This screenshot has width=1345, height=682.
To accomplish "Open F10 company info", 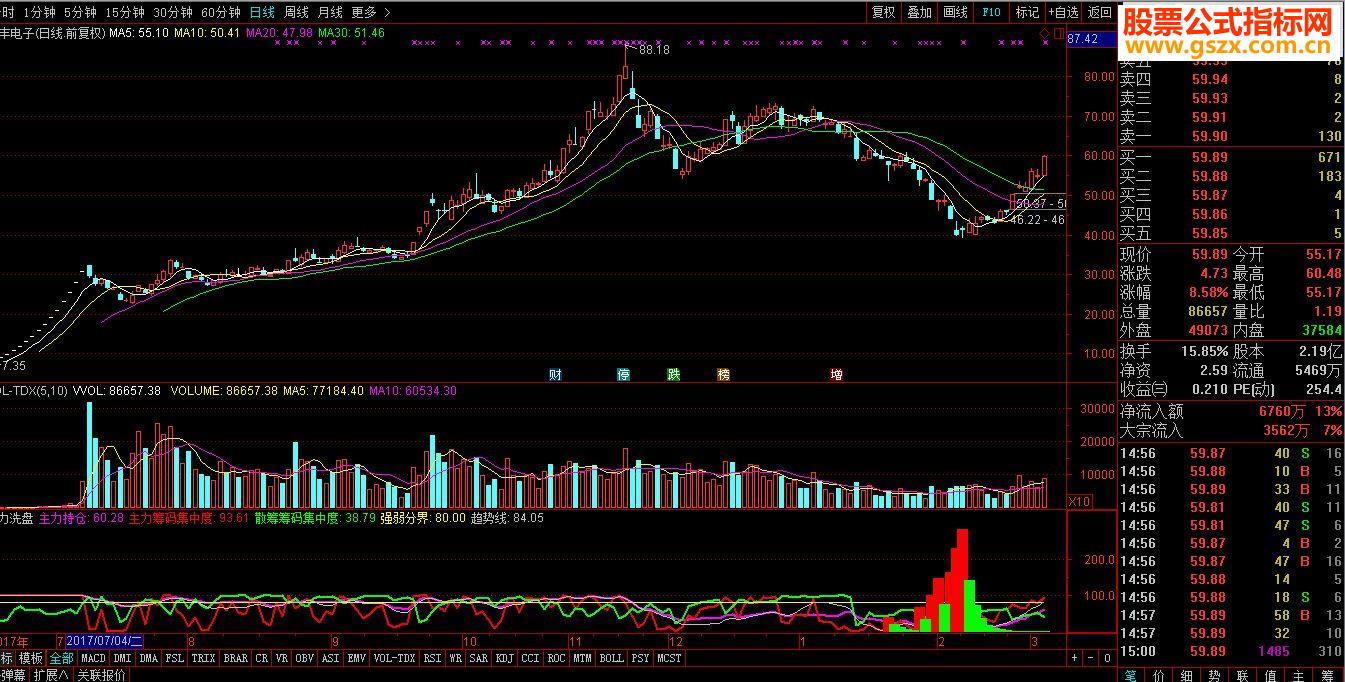I will 991,12.
